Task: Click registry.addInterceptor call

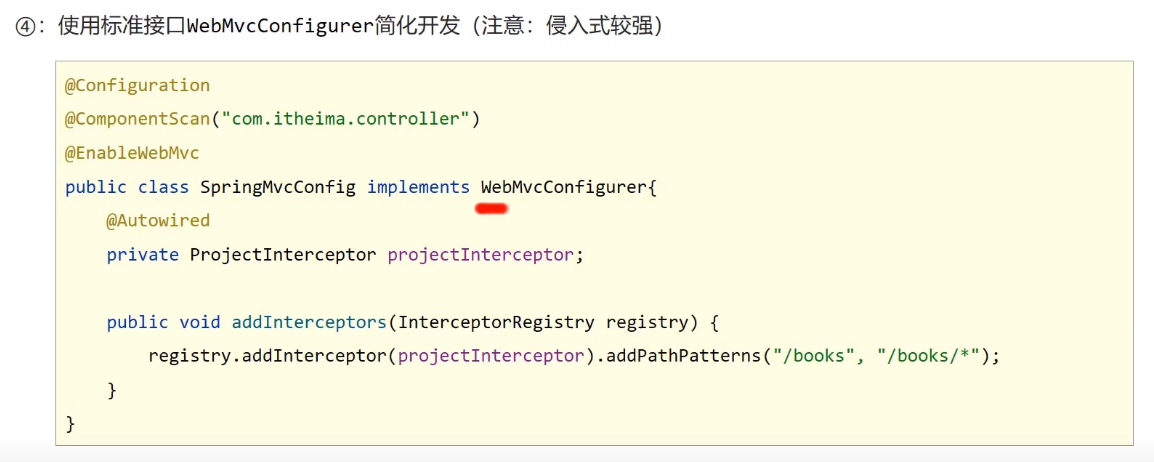Action: click(x=268, y=356)
